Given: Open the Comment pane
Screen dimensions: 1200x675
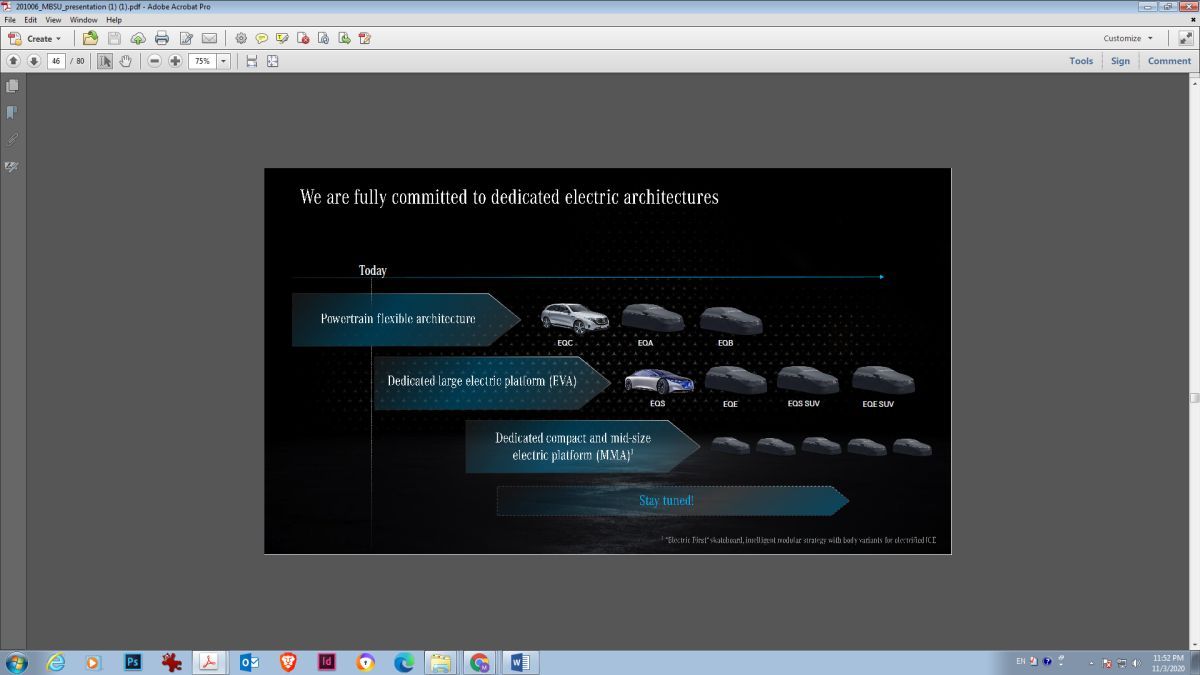Looking at the screenshot, I should tap(1169, 61).
